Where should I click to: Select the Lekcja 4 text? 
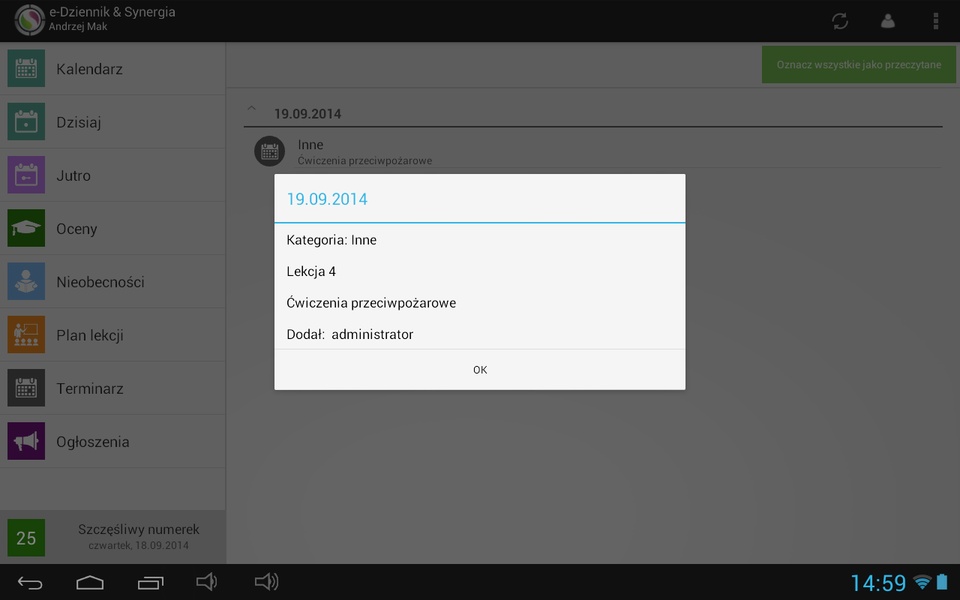(311, 272)
